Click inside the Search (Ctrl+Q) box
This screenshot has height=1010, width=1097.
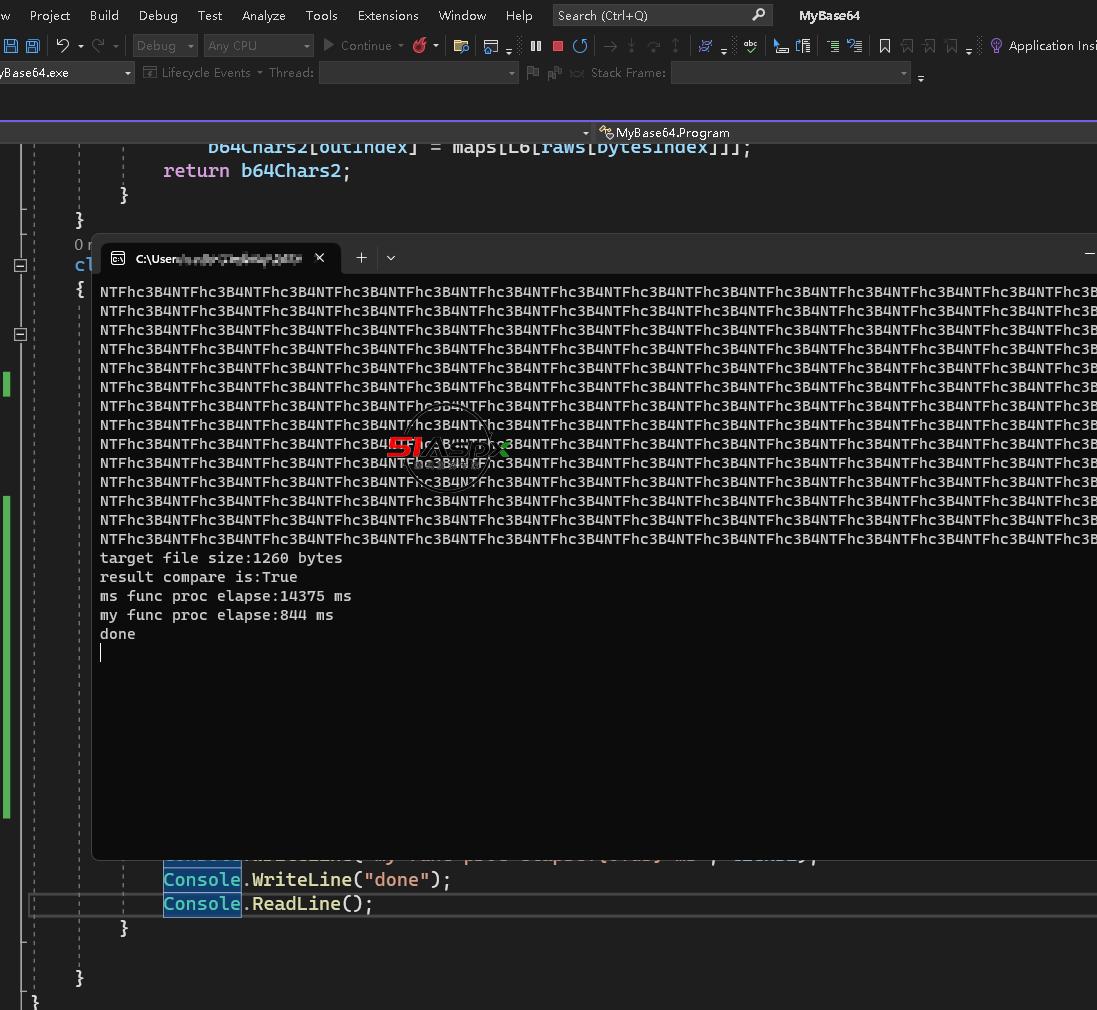pos(650,15)
